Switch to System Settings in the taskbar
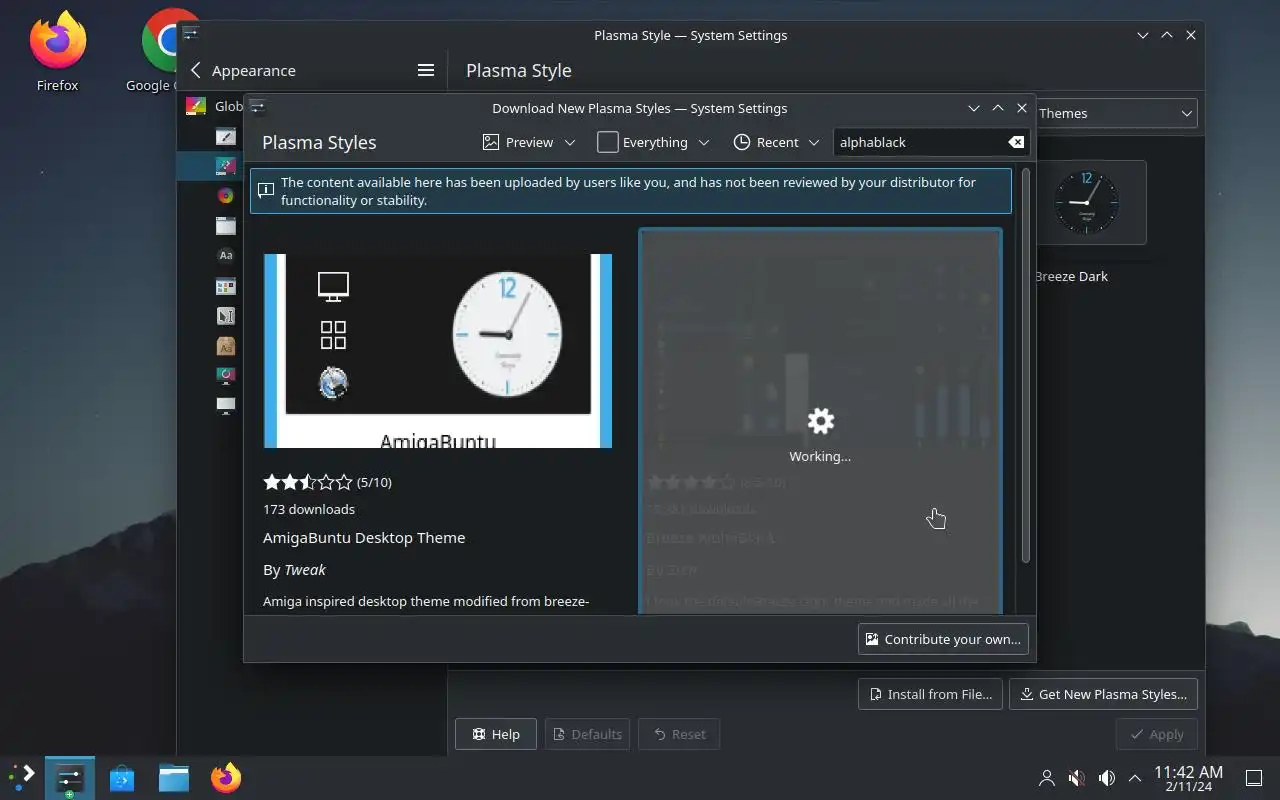The width and height of the screenshot is (1280, 800). click(70, 777)
